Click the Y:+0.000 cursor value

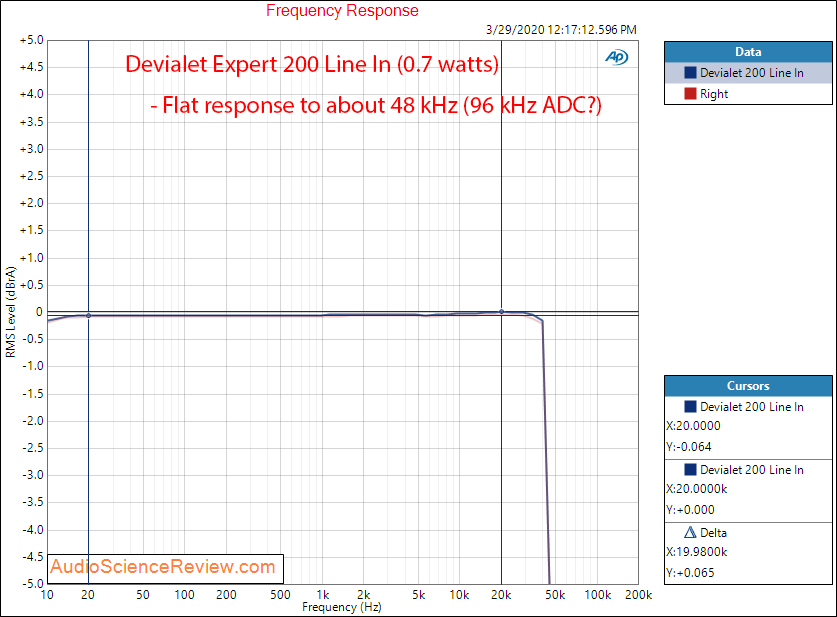(x=690, y=510)
